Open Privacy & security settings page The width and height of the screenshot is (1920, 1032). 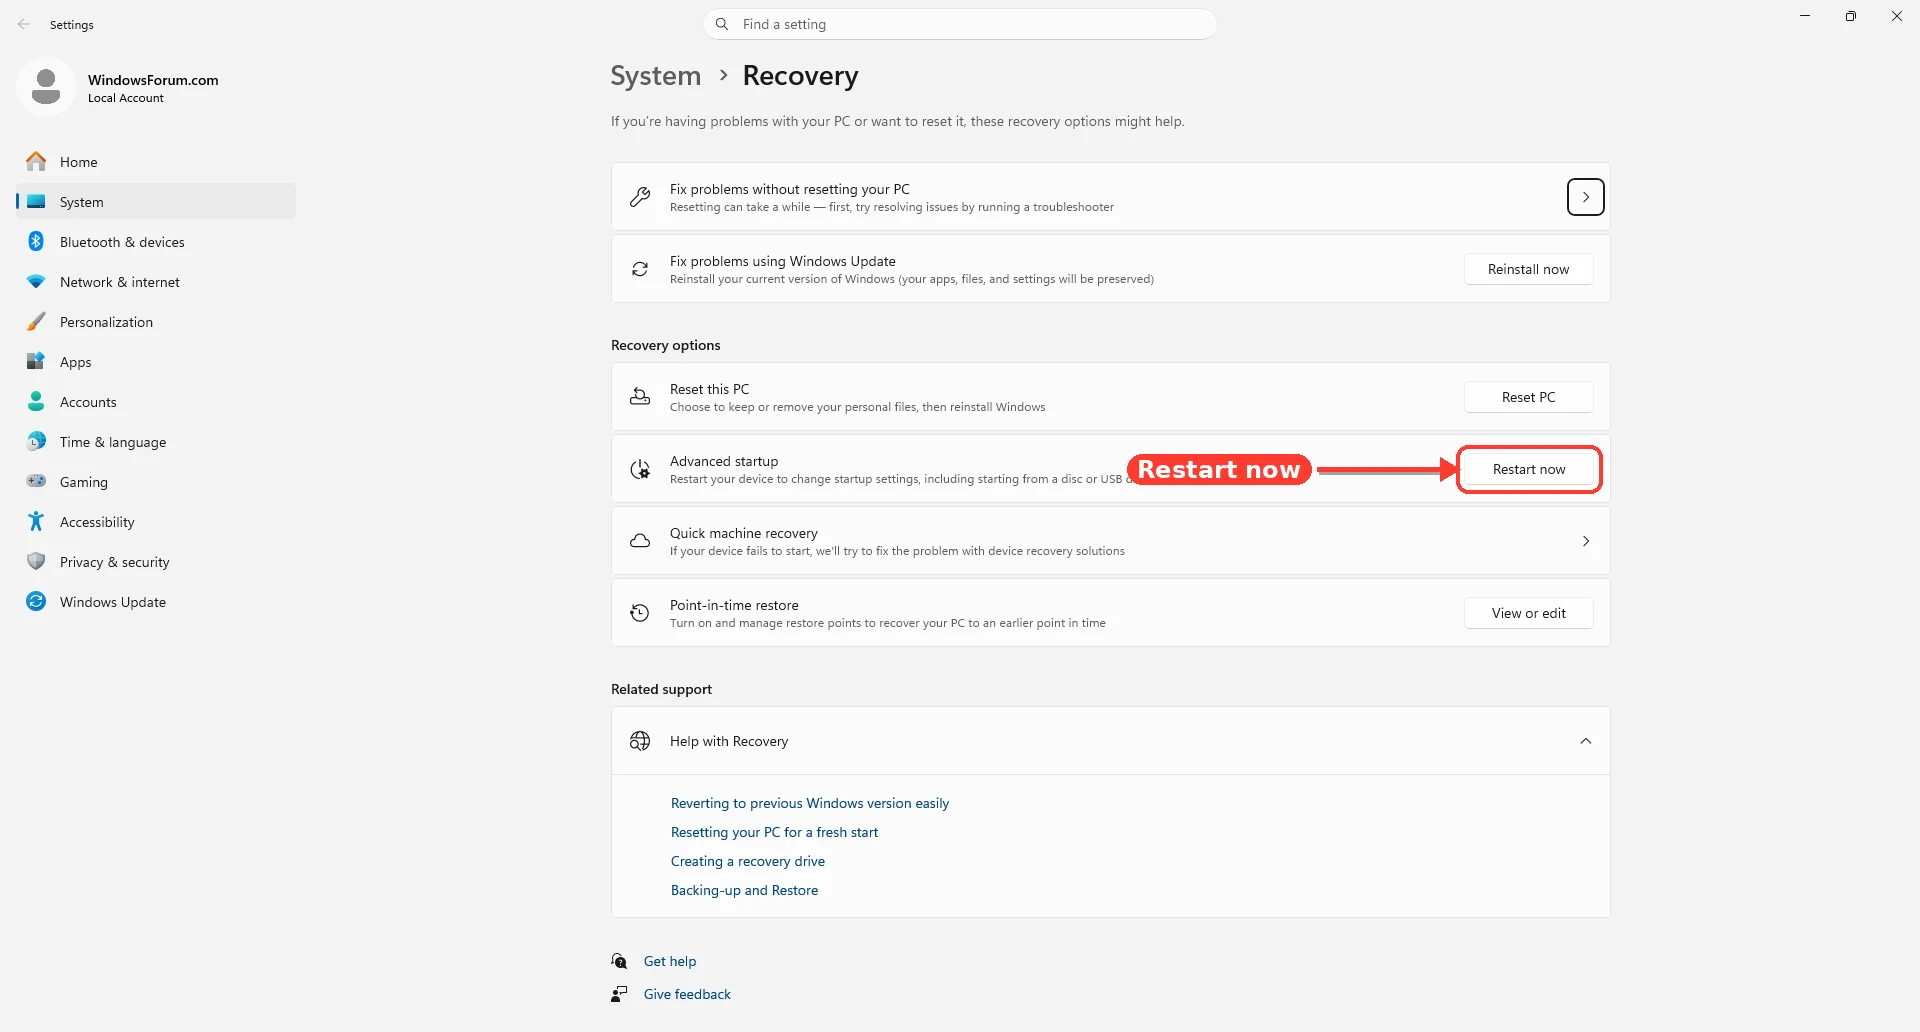[156, 561]
